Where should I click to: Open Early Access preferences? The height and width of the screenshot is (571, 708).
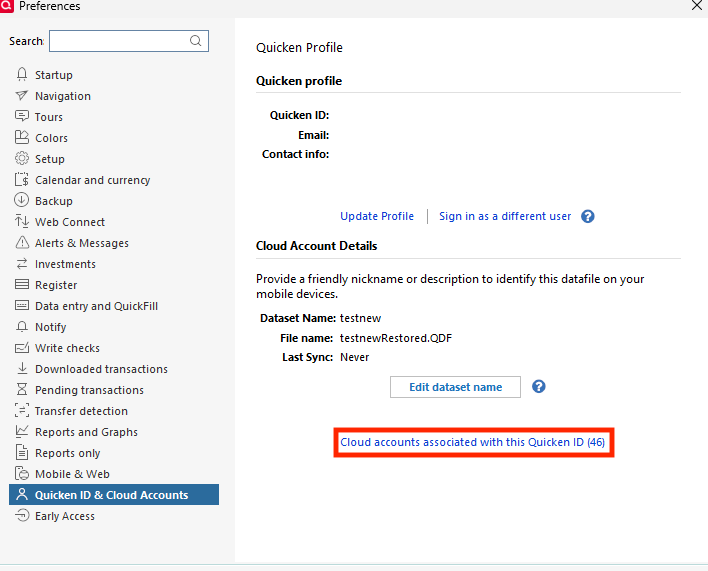[x=65, y=516]
